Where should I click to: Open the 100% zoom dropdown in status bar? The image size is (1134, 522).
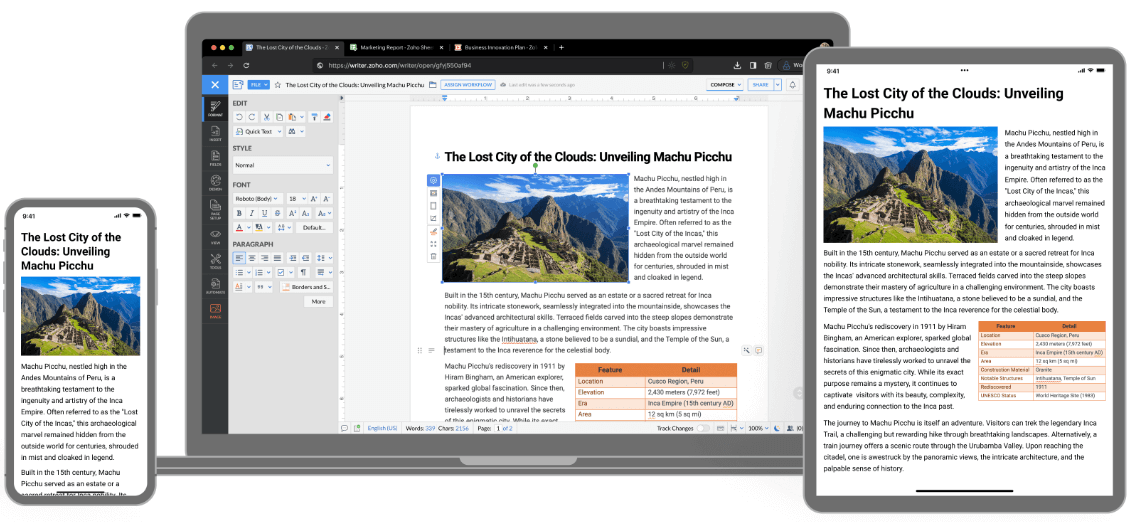tap(759, 428)
